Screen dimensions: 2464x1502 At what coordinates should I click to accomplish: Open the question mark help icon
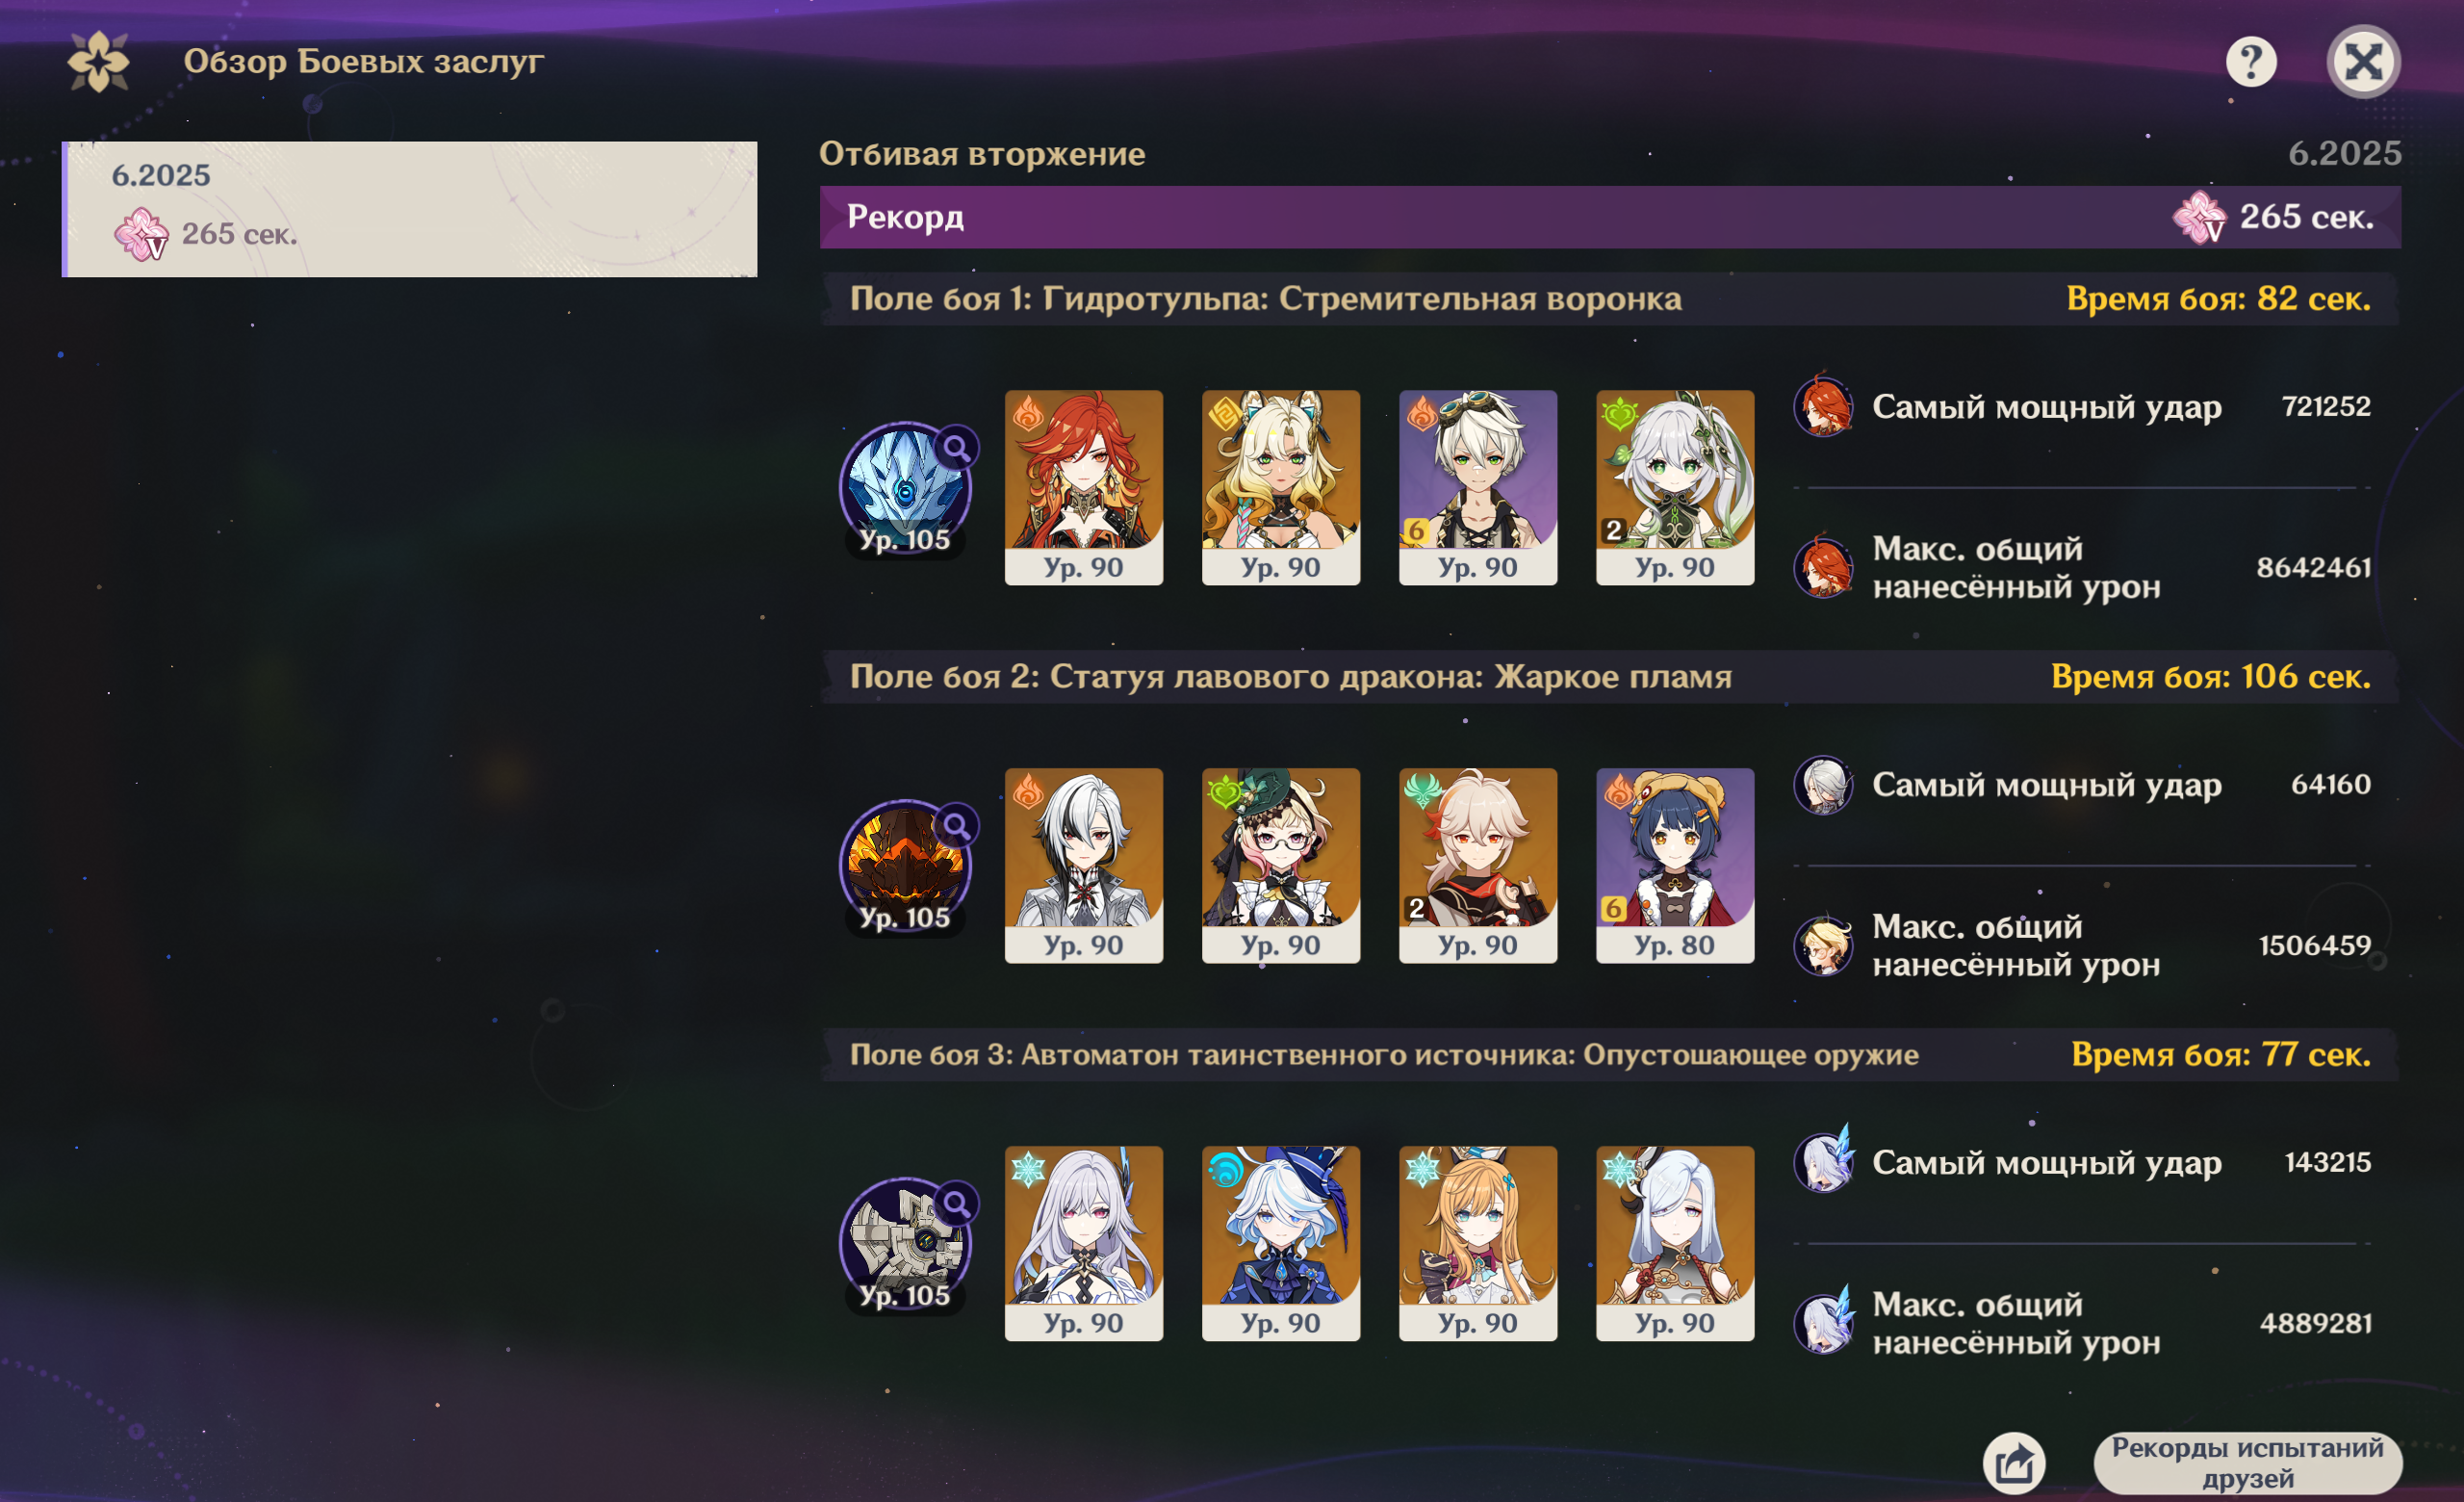pyautogui.click(x=2250, y=62)
